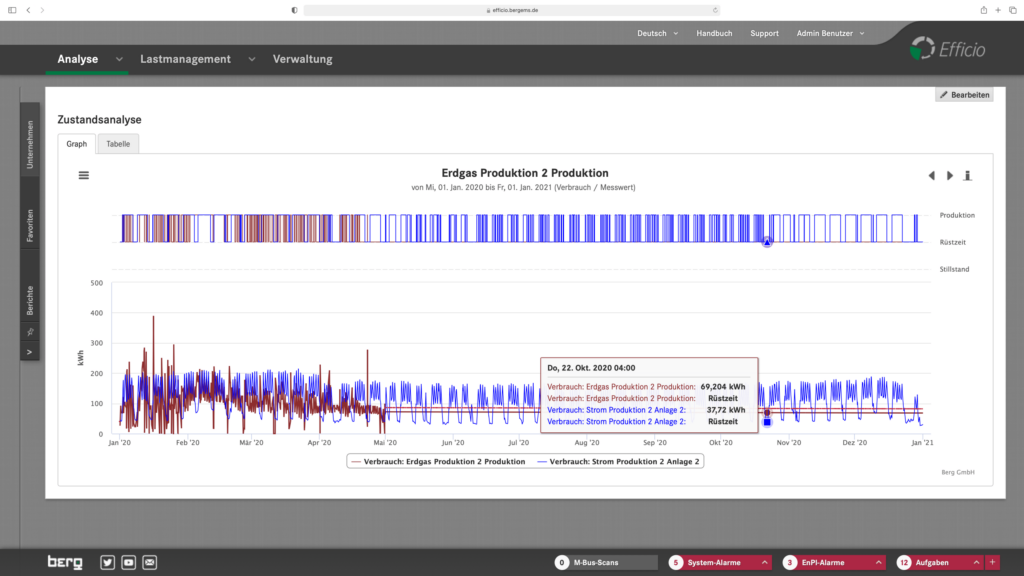The image size is (1024, 576).
Task: Expand the Admin Benutzer menu
Action: click(830, 33)
